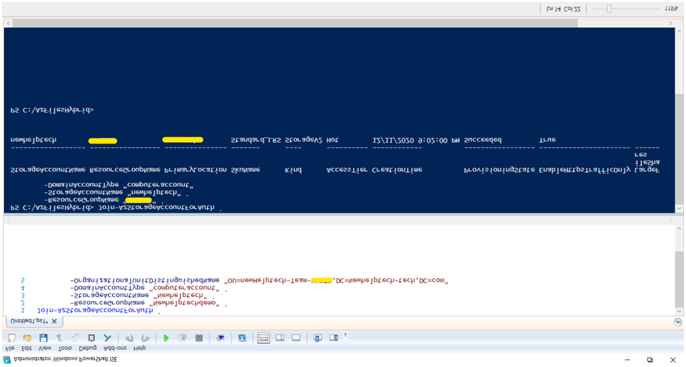Open the Tools menu
Image resolution: width=686 pixels, height=367 pixels.
tap(65, 348)
